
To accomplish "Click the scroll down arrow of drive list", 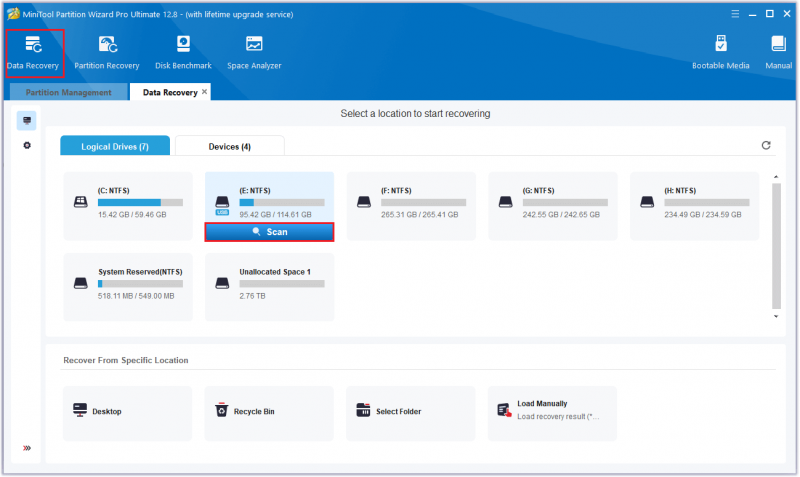I will pos(776,317).
